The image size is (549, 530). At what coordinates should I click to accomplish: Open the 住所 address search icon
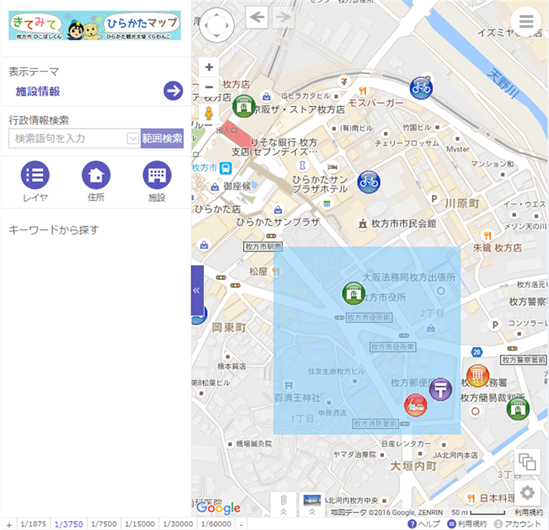pyautogui.click(x=96, y=175)
